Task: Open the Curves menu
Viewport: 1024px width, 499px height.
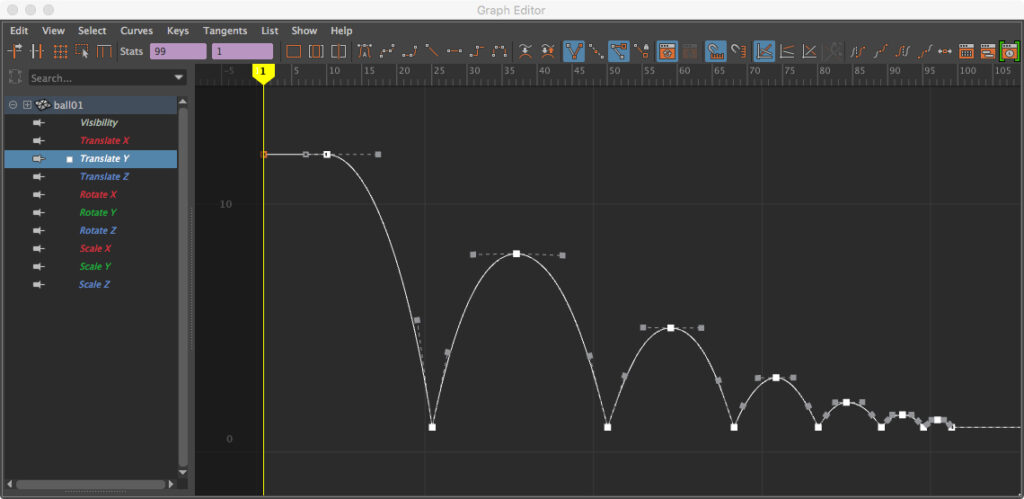Action: (x=136, y=31)
